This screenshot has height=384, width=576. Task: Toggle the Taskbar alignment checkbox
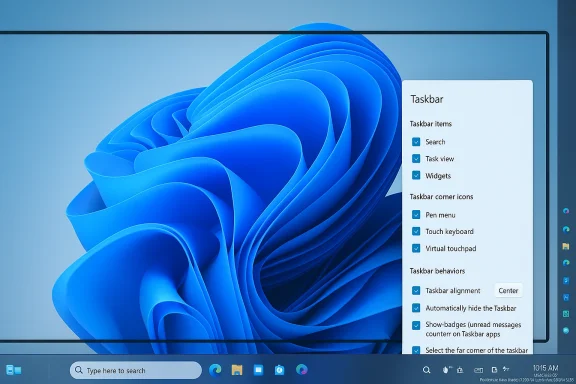416,291
